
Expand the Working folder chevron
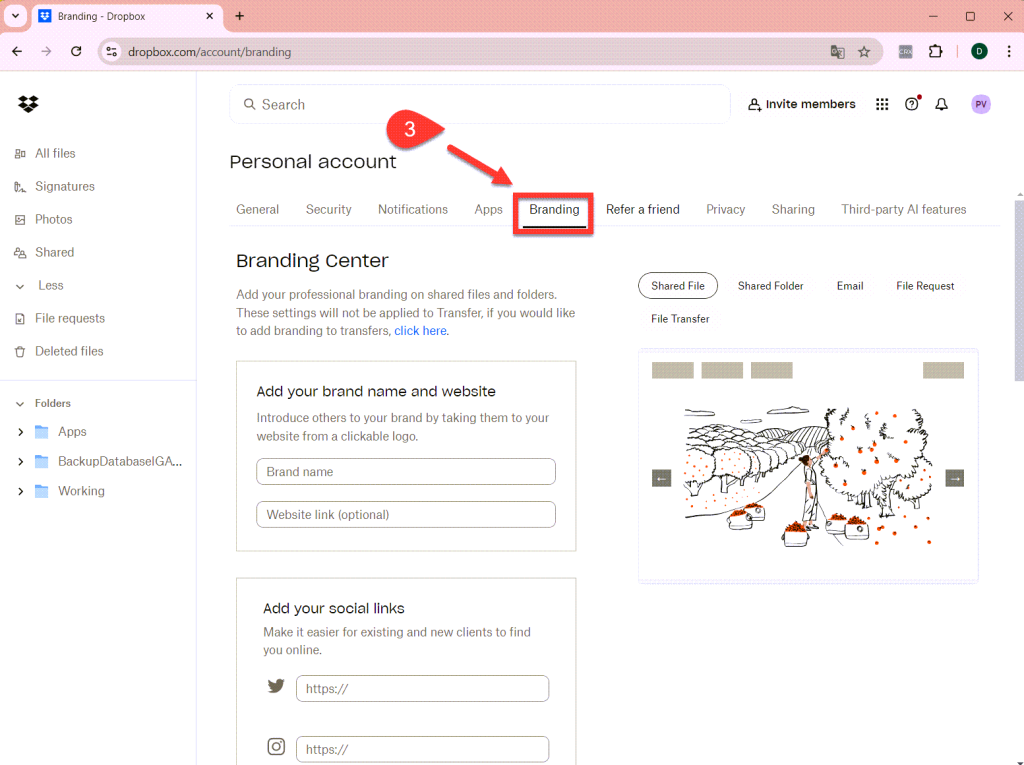(x=20, y=491)
